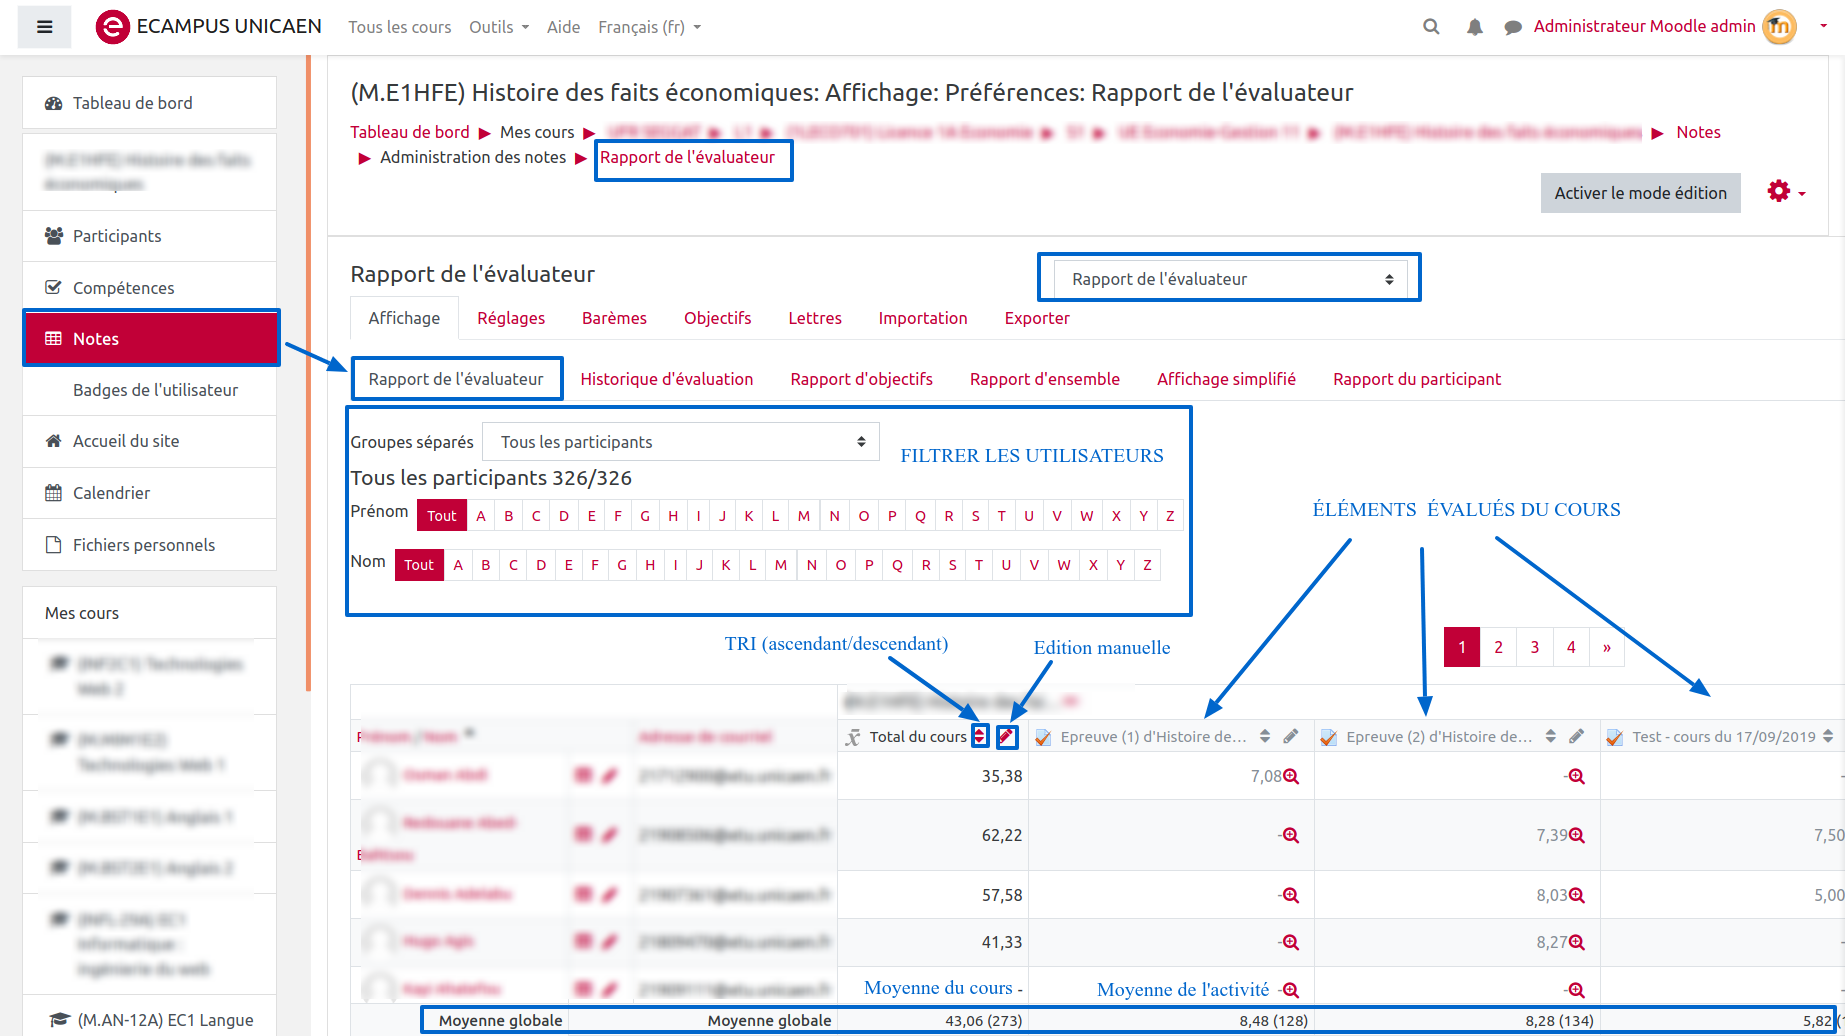The image size is (1845, 1036).
Task: Open grade analysis magnifier next to 7,39
Action: point(1577,836)
